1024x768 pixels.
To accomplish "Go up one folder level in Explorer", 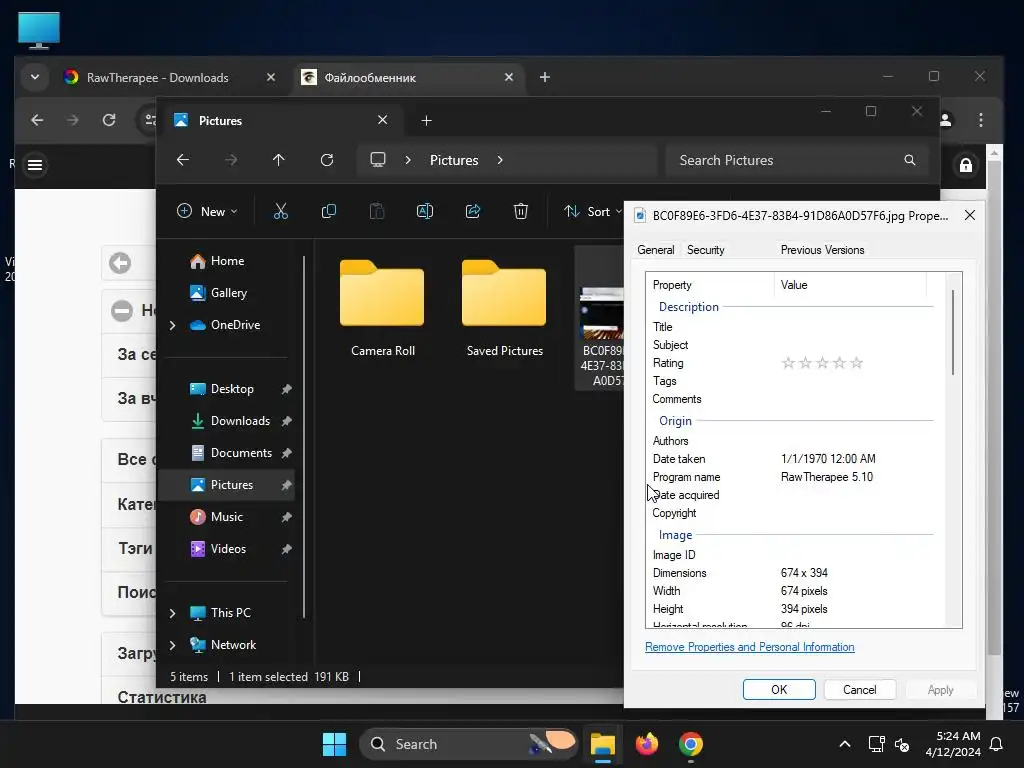I will (278, 160).
